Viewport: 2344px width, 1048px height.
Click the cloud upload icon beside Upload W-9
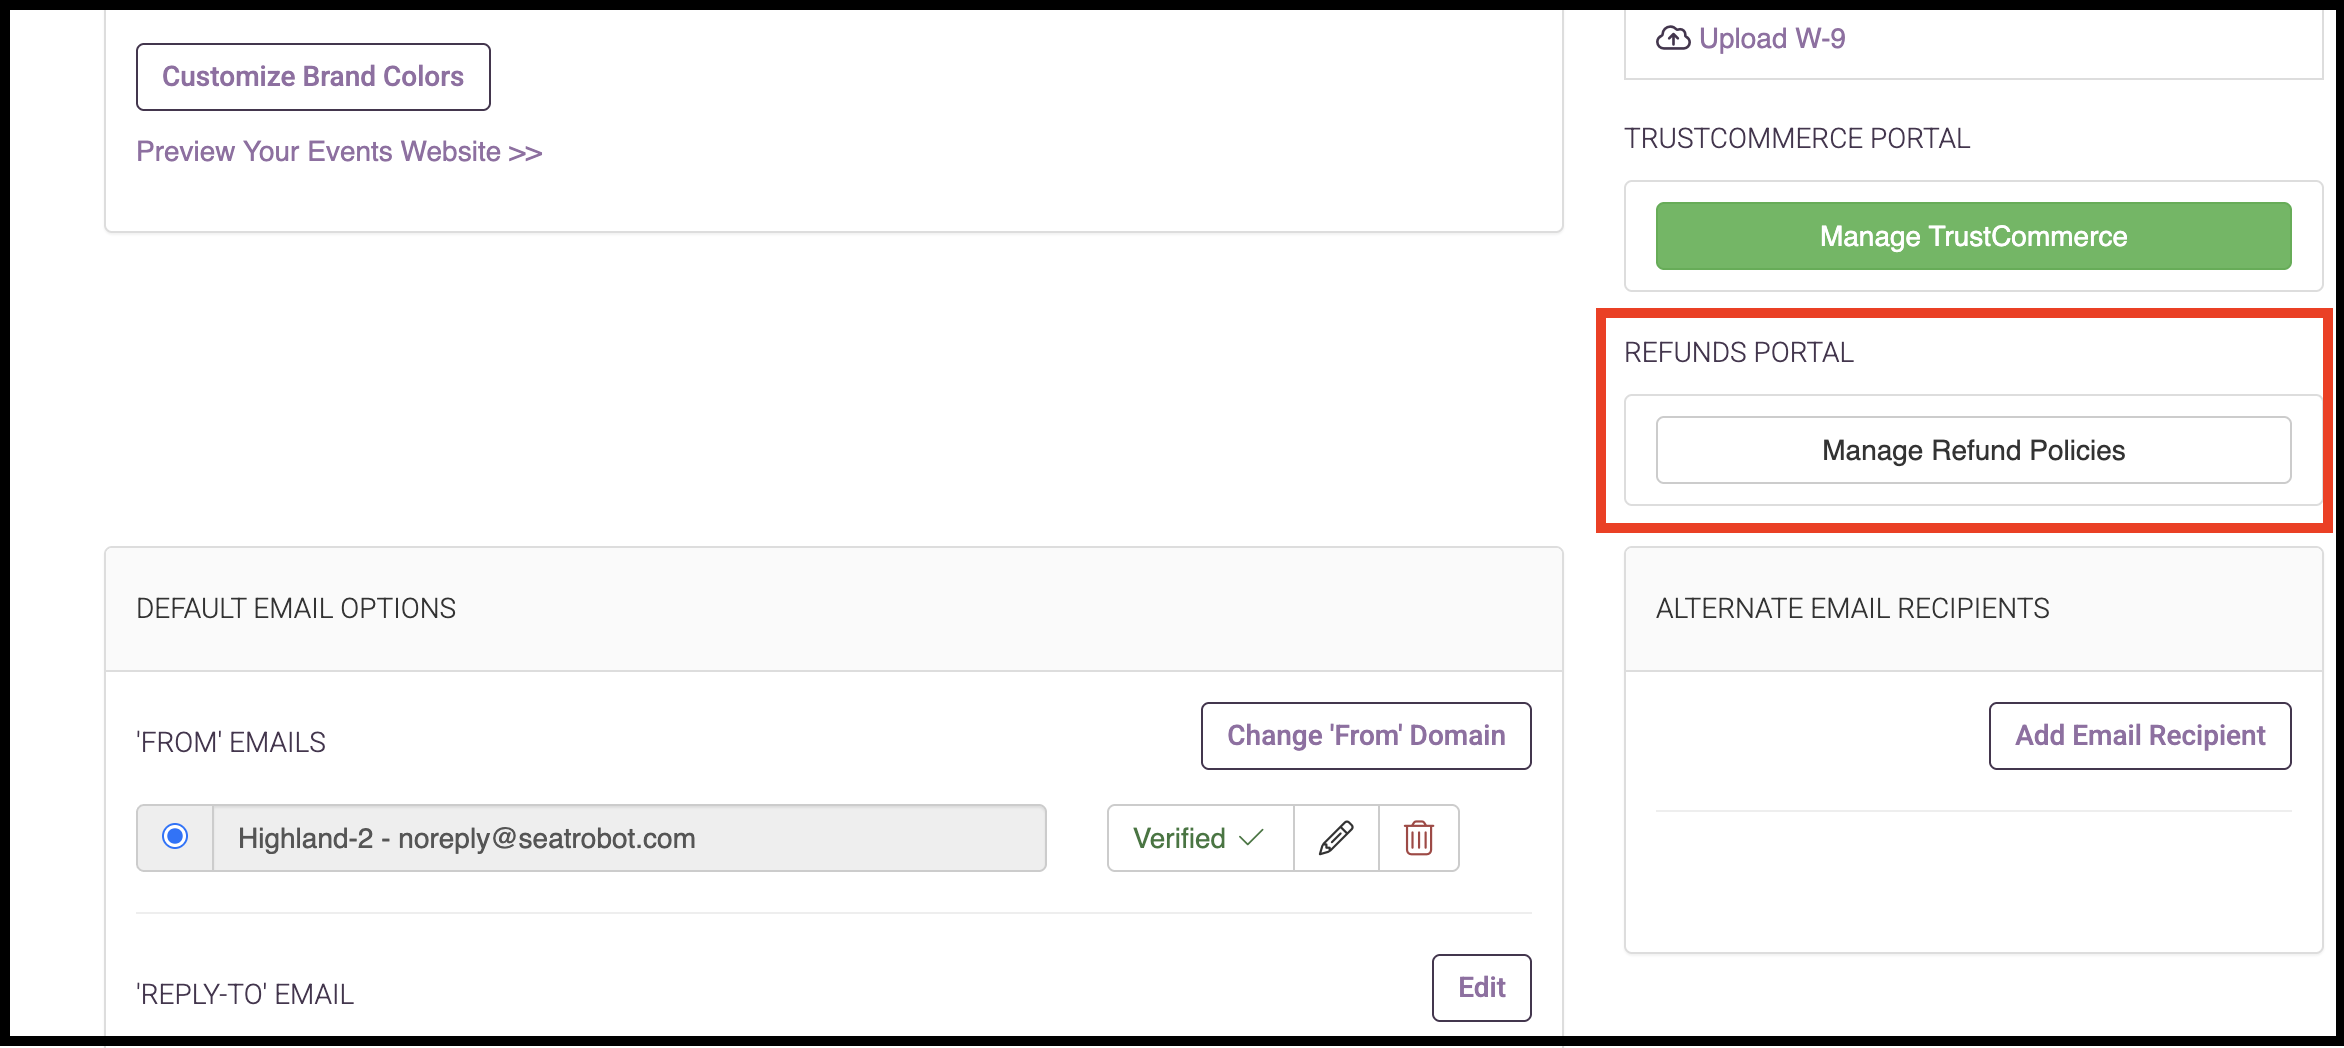tap(1673, 39)
